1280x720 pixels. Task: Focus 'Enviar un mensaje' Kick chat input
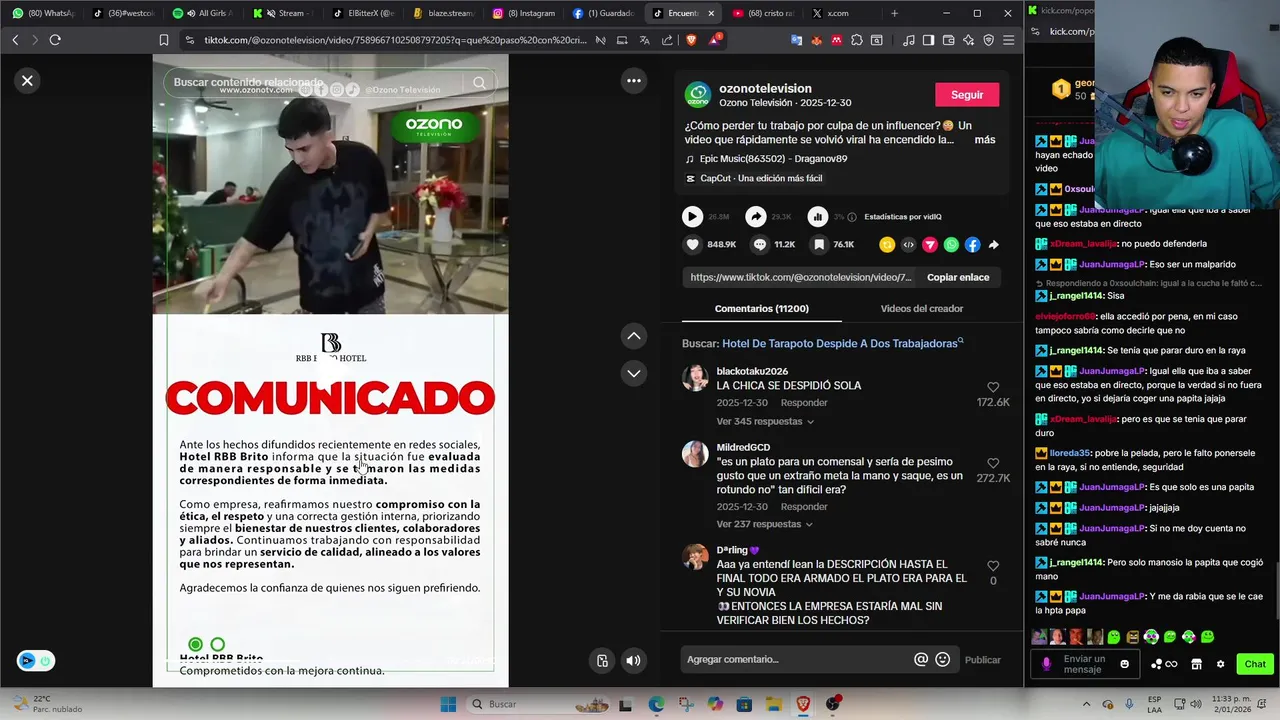click(x=1086, y=664)
